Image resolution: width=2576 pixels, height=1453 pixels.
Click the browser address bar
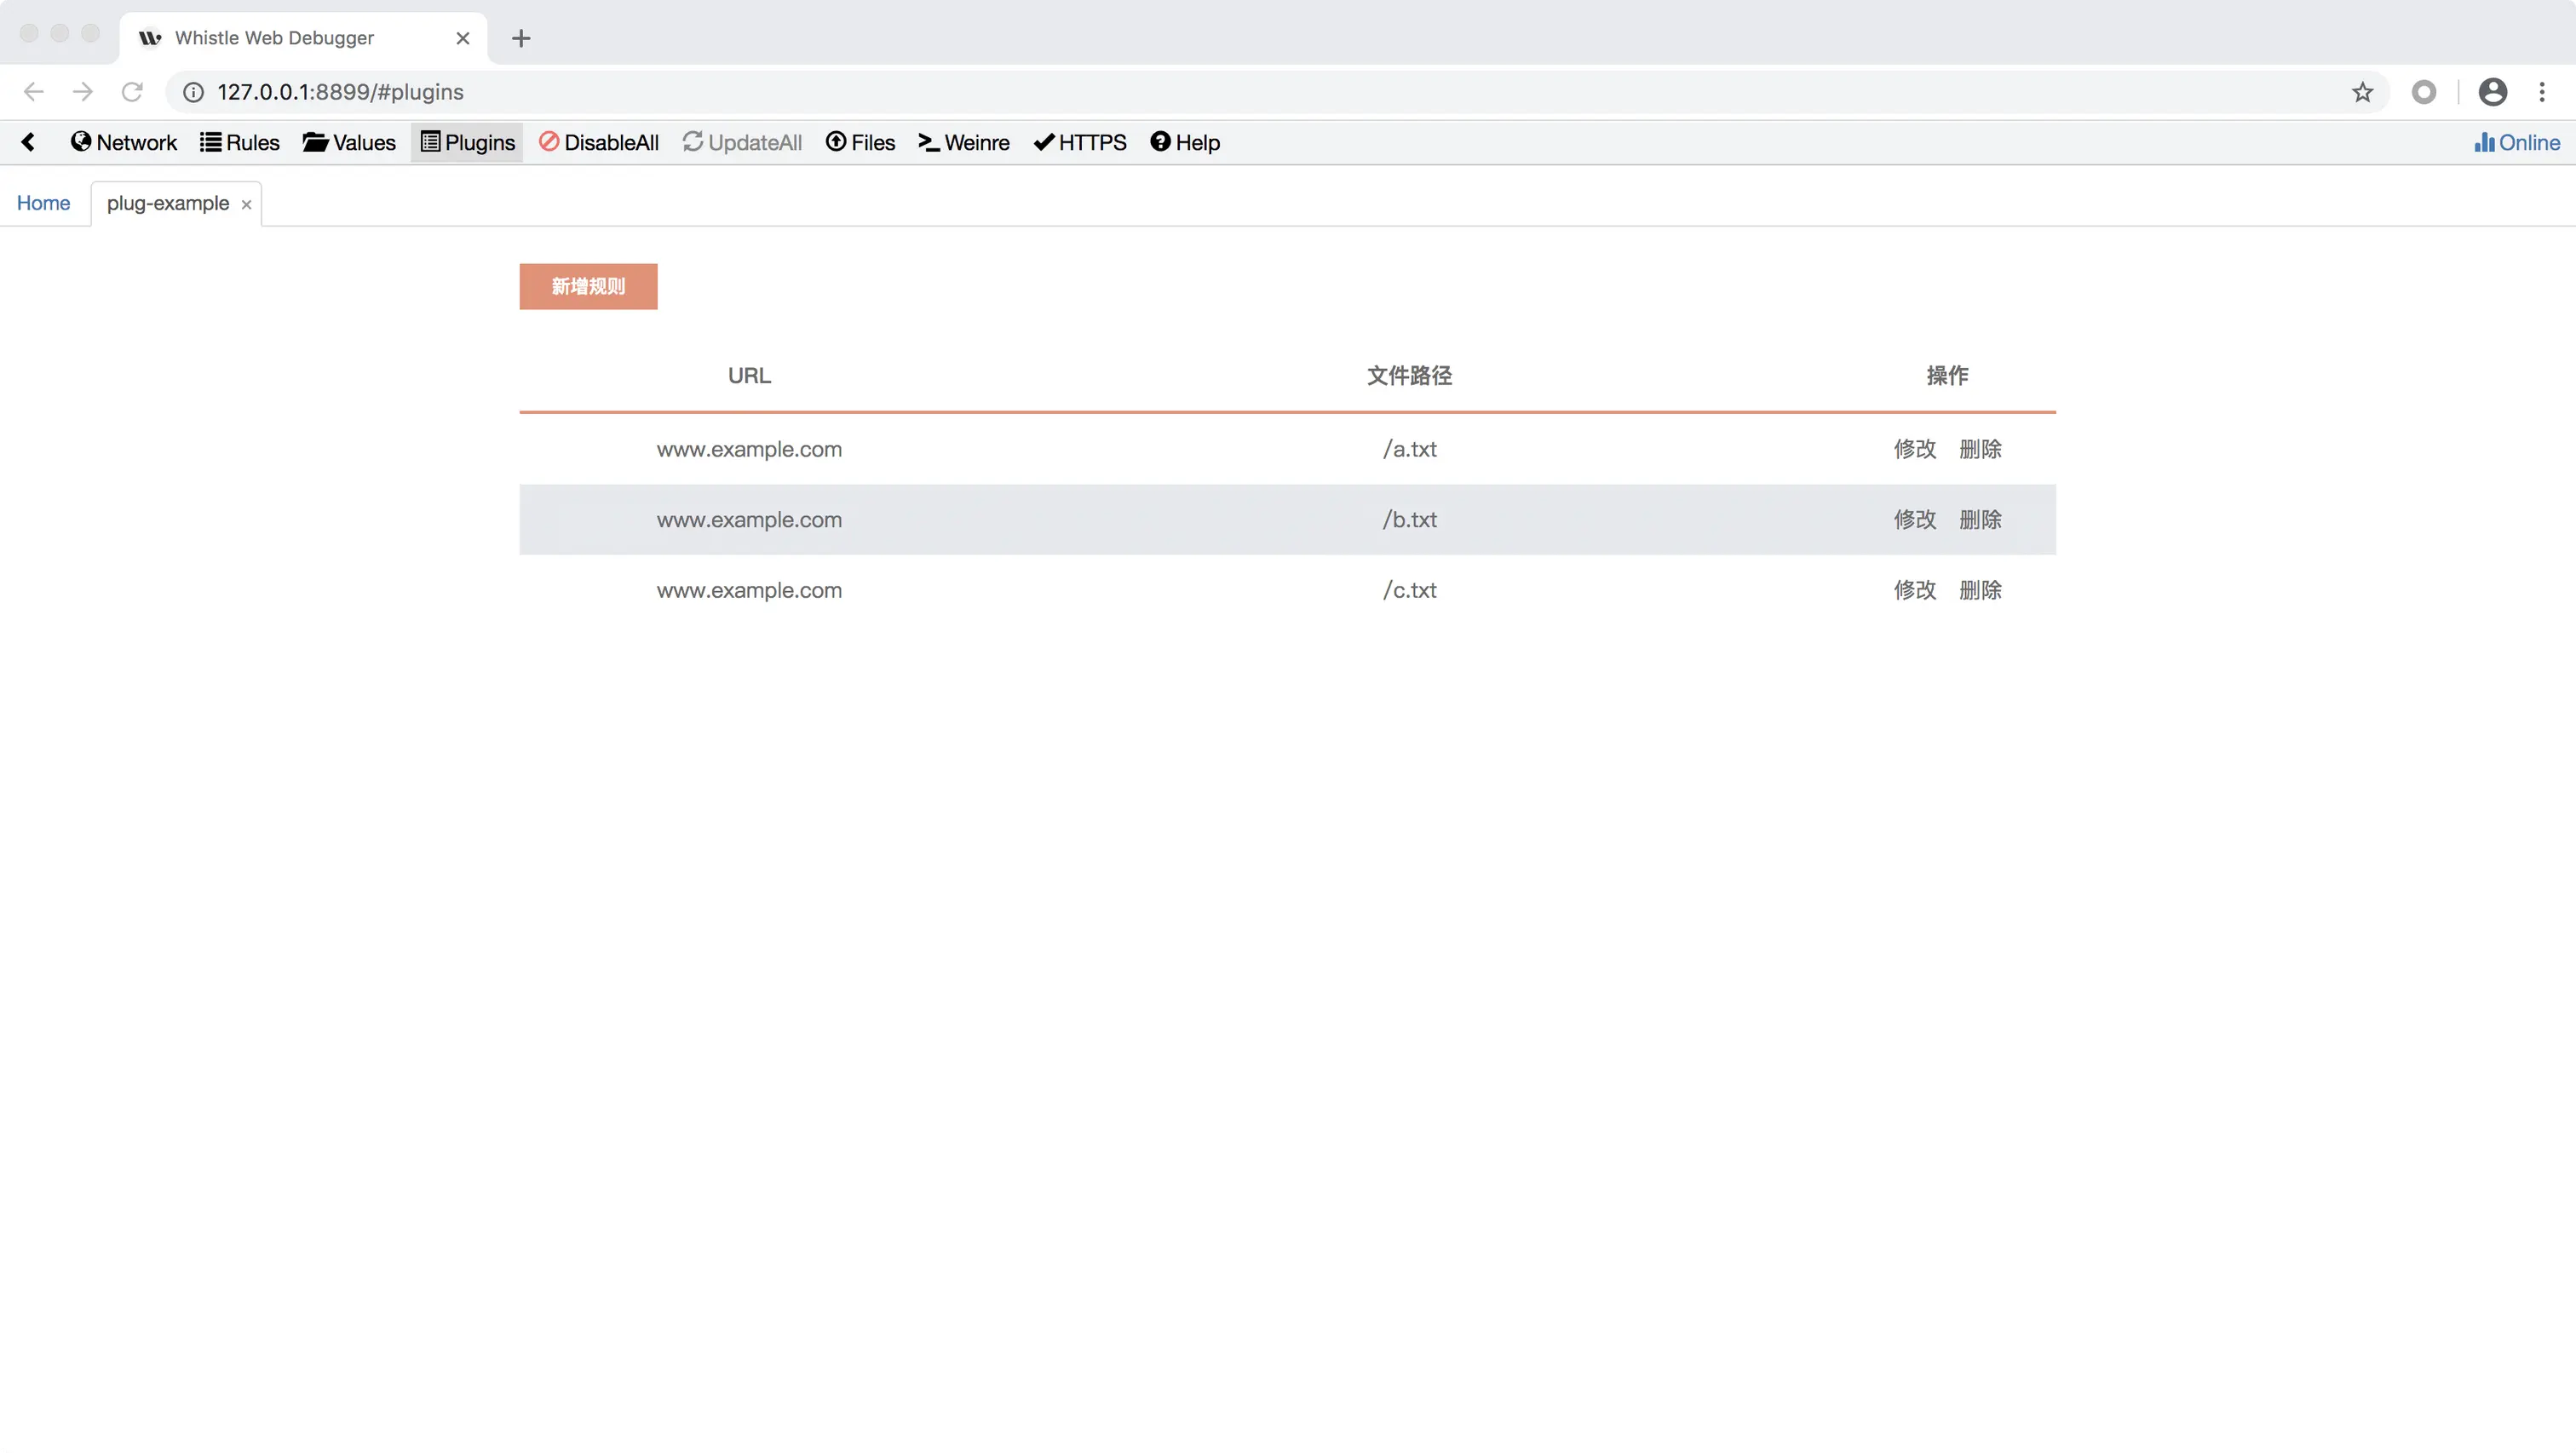click(1200, 92)
